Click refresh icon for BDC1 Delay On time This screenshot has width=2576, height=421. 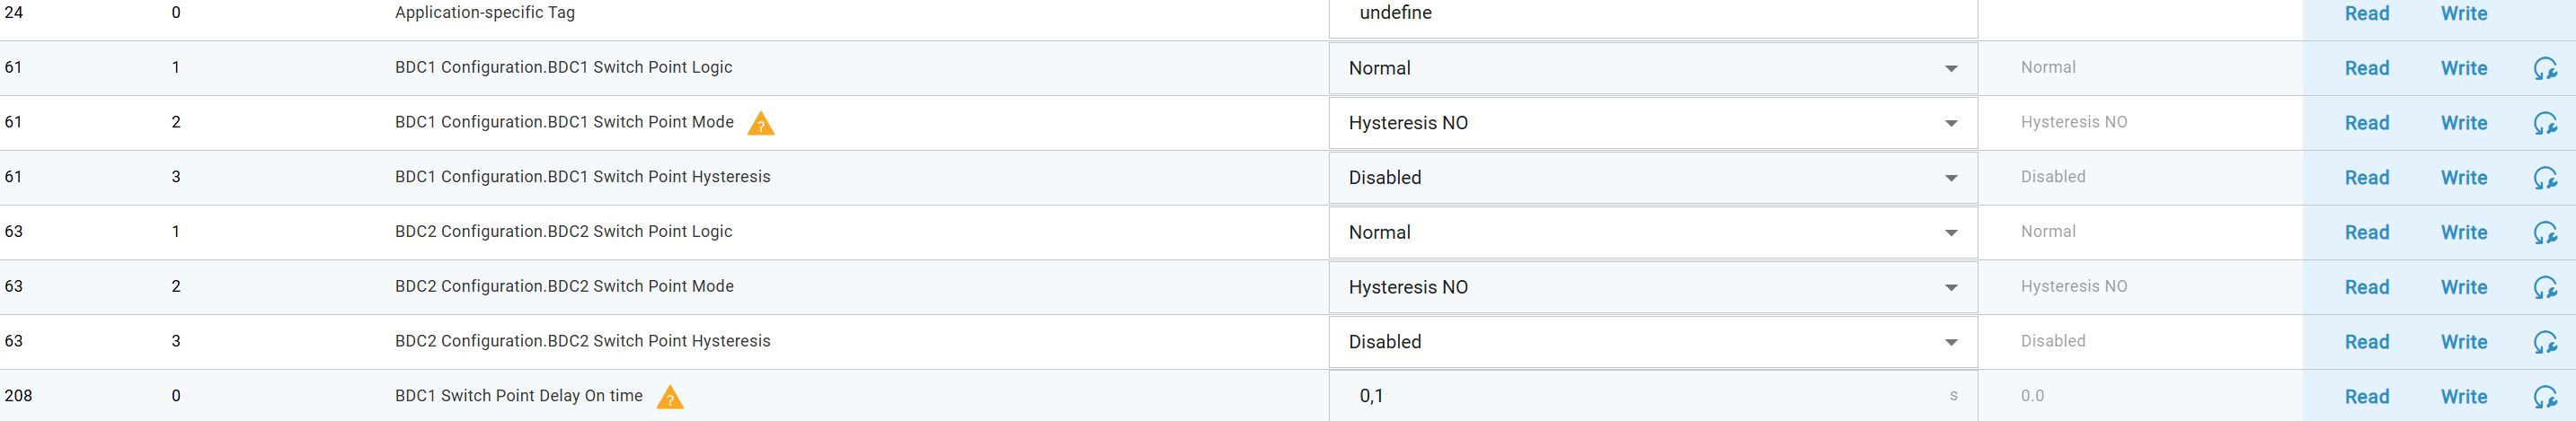pyautogui.click(x=2545, y=397)
